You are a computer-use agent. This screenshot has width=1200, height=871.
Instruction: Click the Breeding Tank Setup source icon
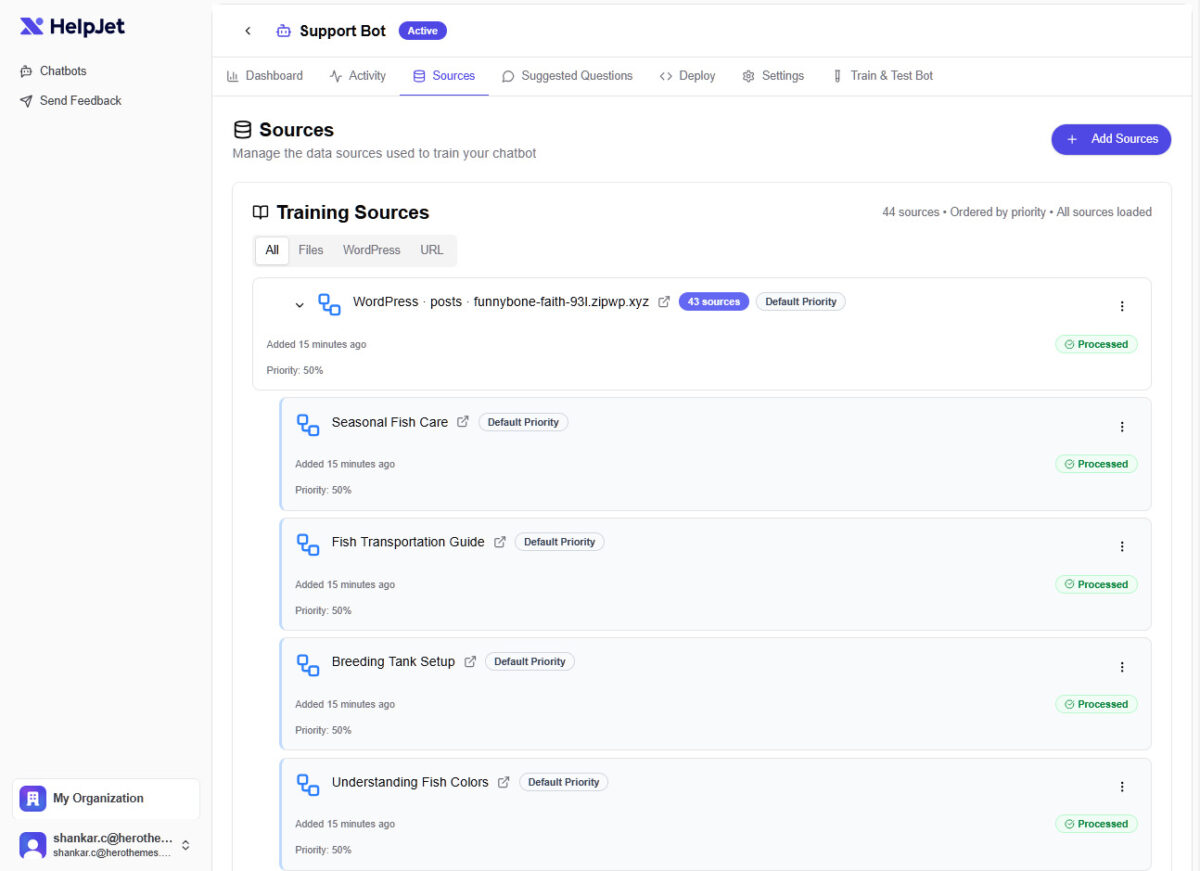pyautogui.click(x=308, y=664)
